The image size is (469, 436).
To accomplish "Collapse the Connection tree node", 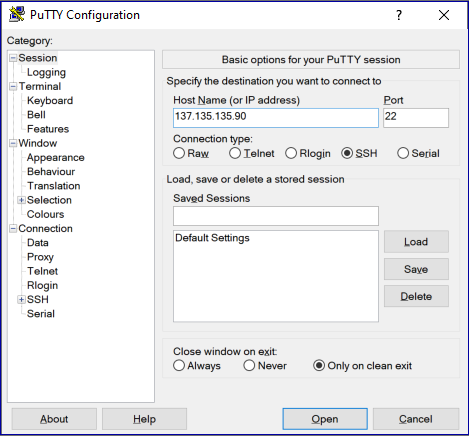I will [13, 229].
